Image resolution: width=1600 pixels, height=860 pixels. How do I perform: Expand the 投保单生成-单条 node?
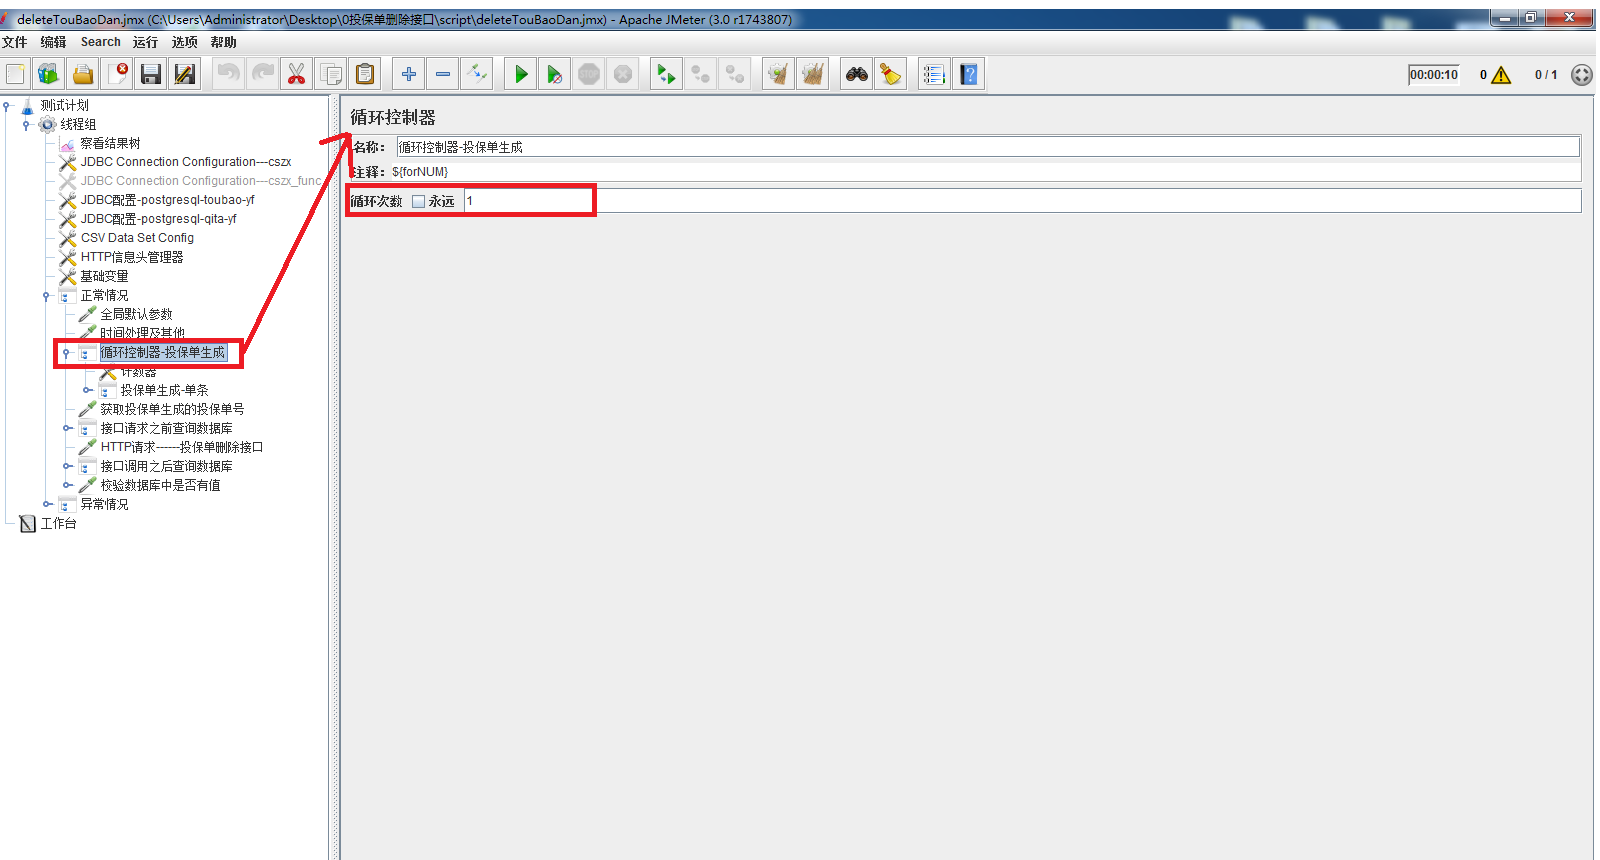pos(87,391)
